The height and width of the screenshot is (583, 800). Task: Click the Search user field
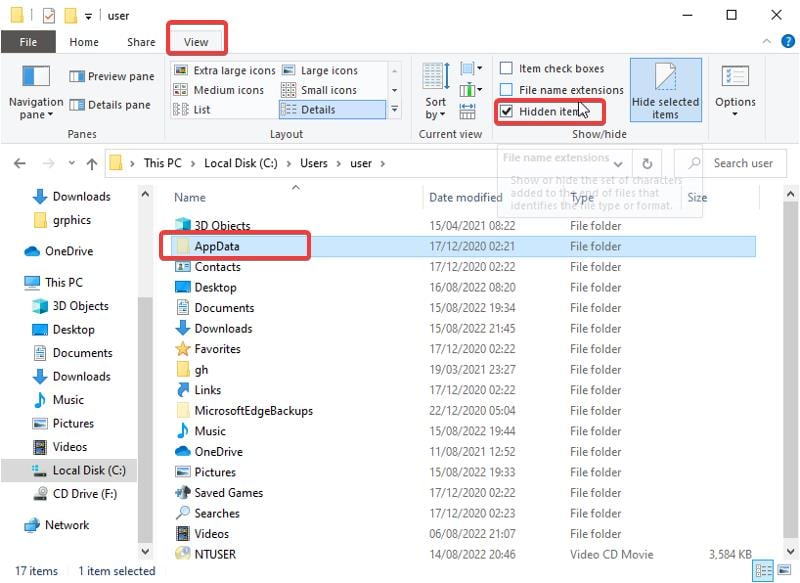[x=730, y=163]
